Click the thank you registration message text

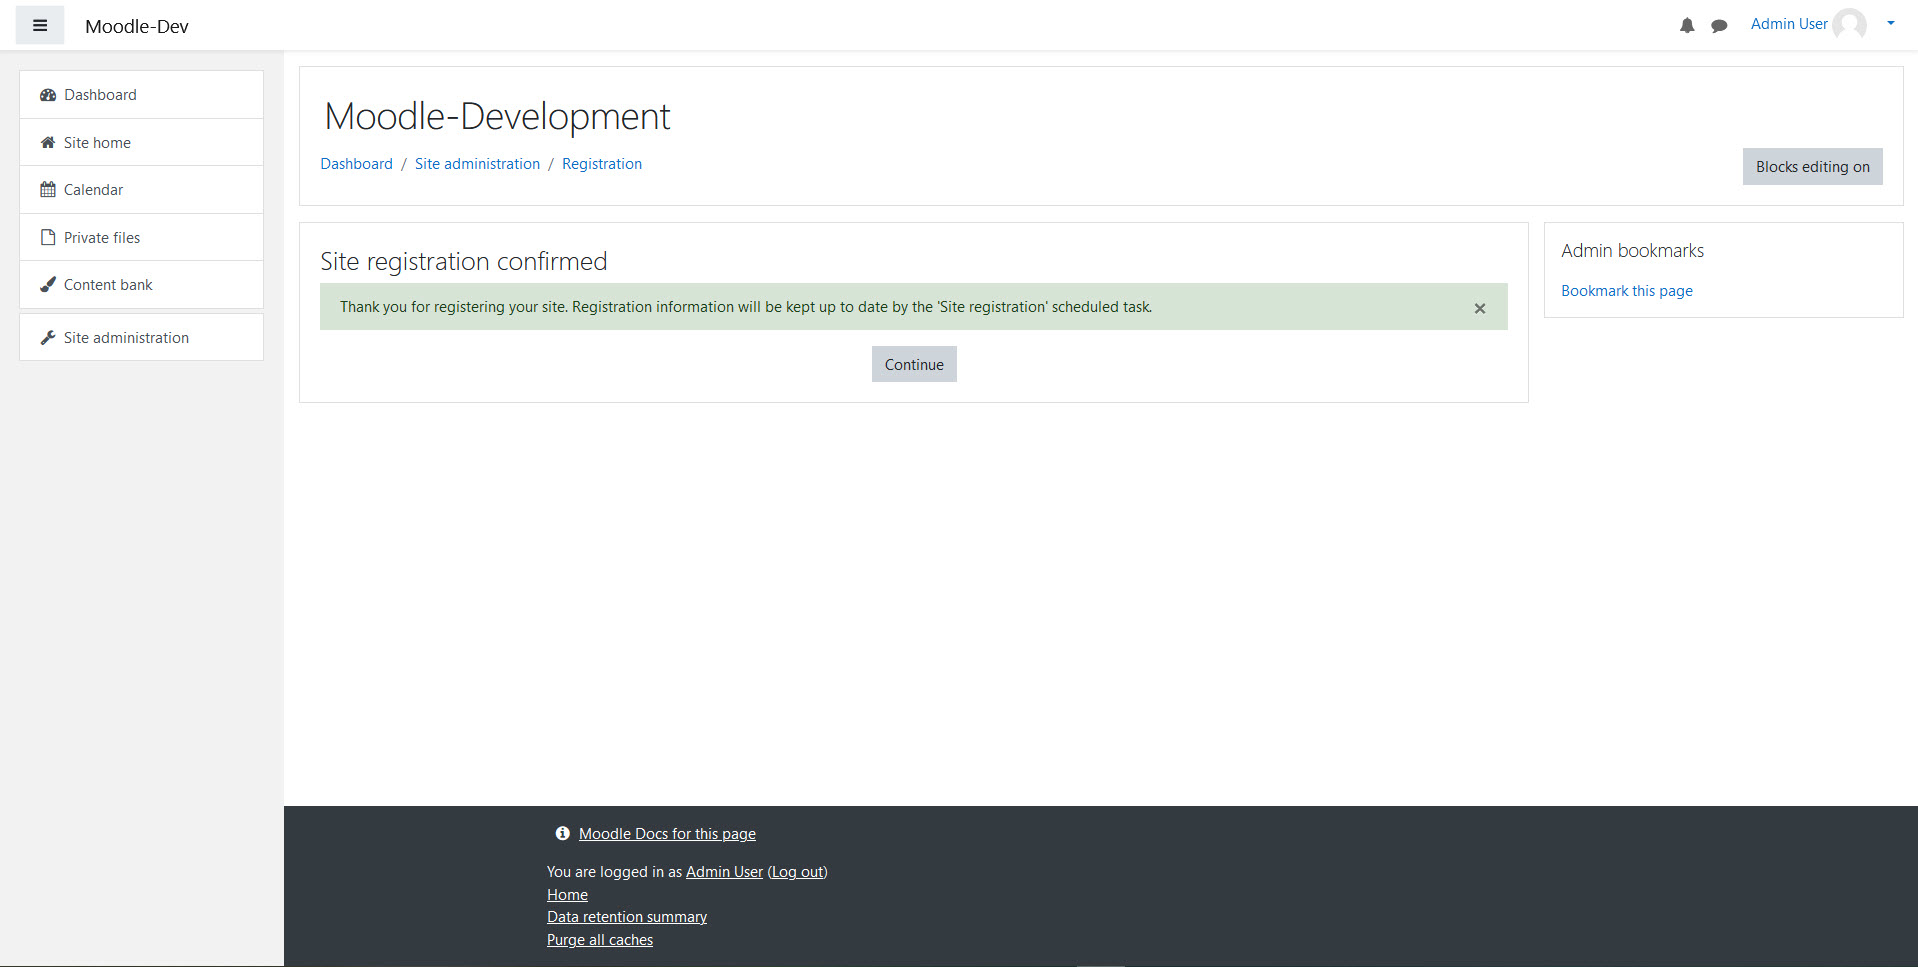point(746,307)
